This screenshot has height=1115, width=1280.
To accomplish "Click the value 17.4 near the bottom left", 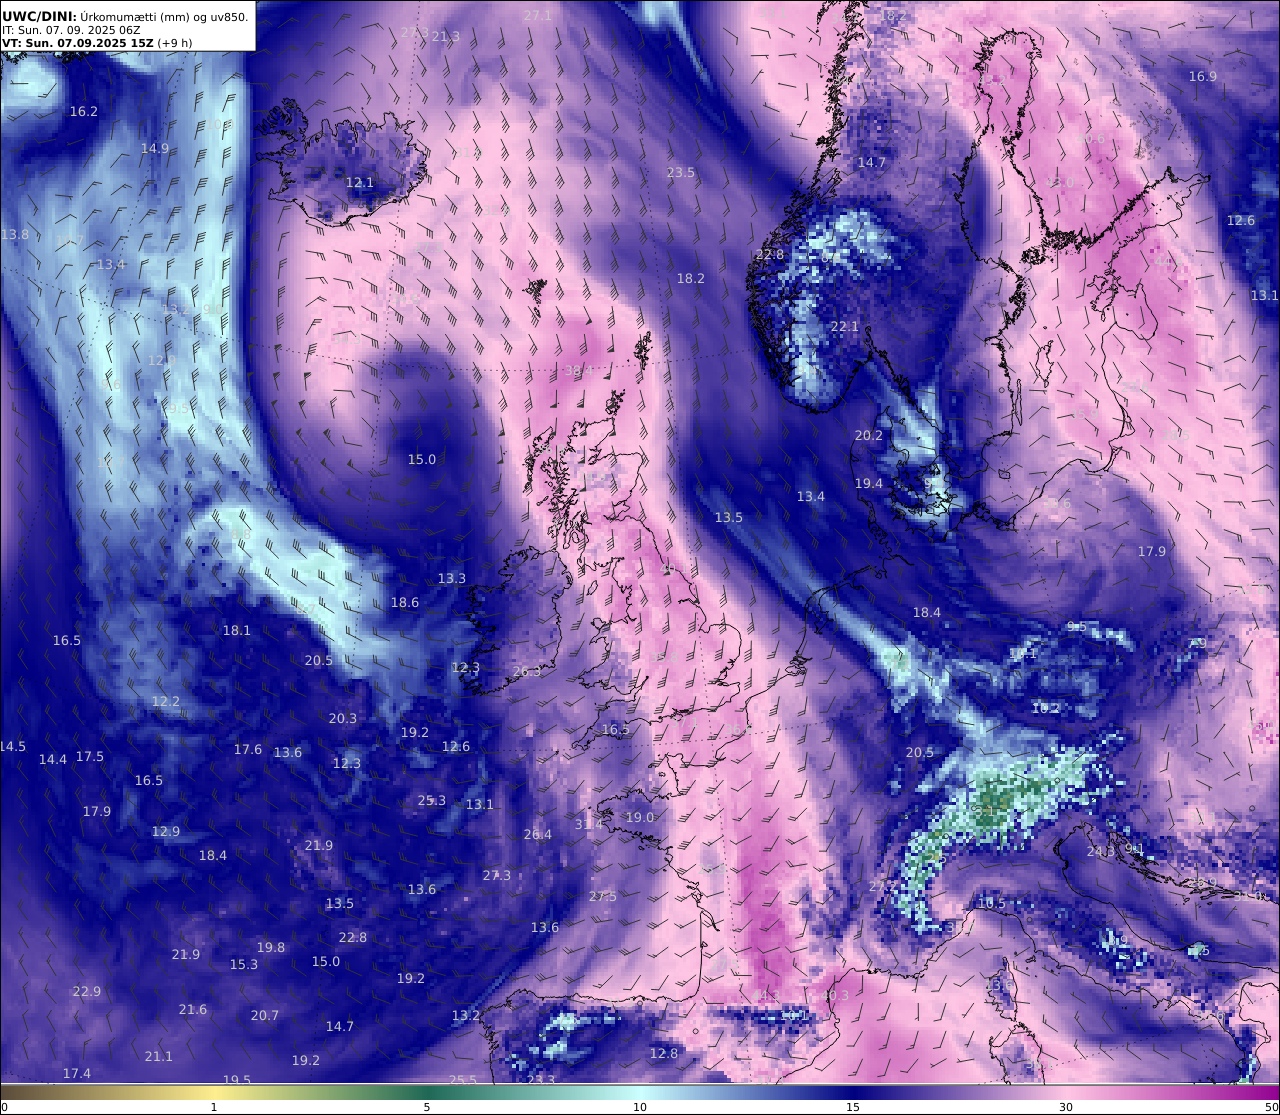I will pos(77,1073).
